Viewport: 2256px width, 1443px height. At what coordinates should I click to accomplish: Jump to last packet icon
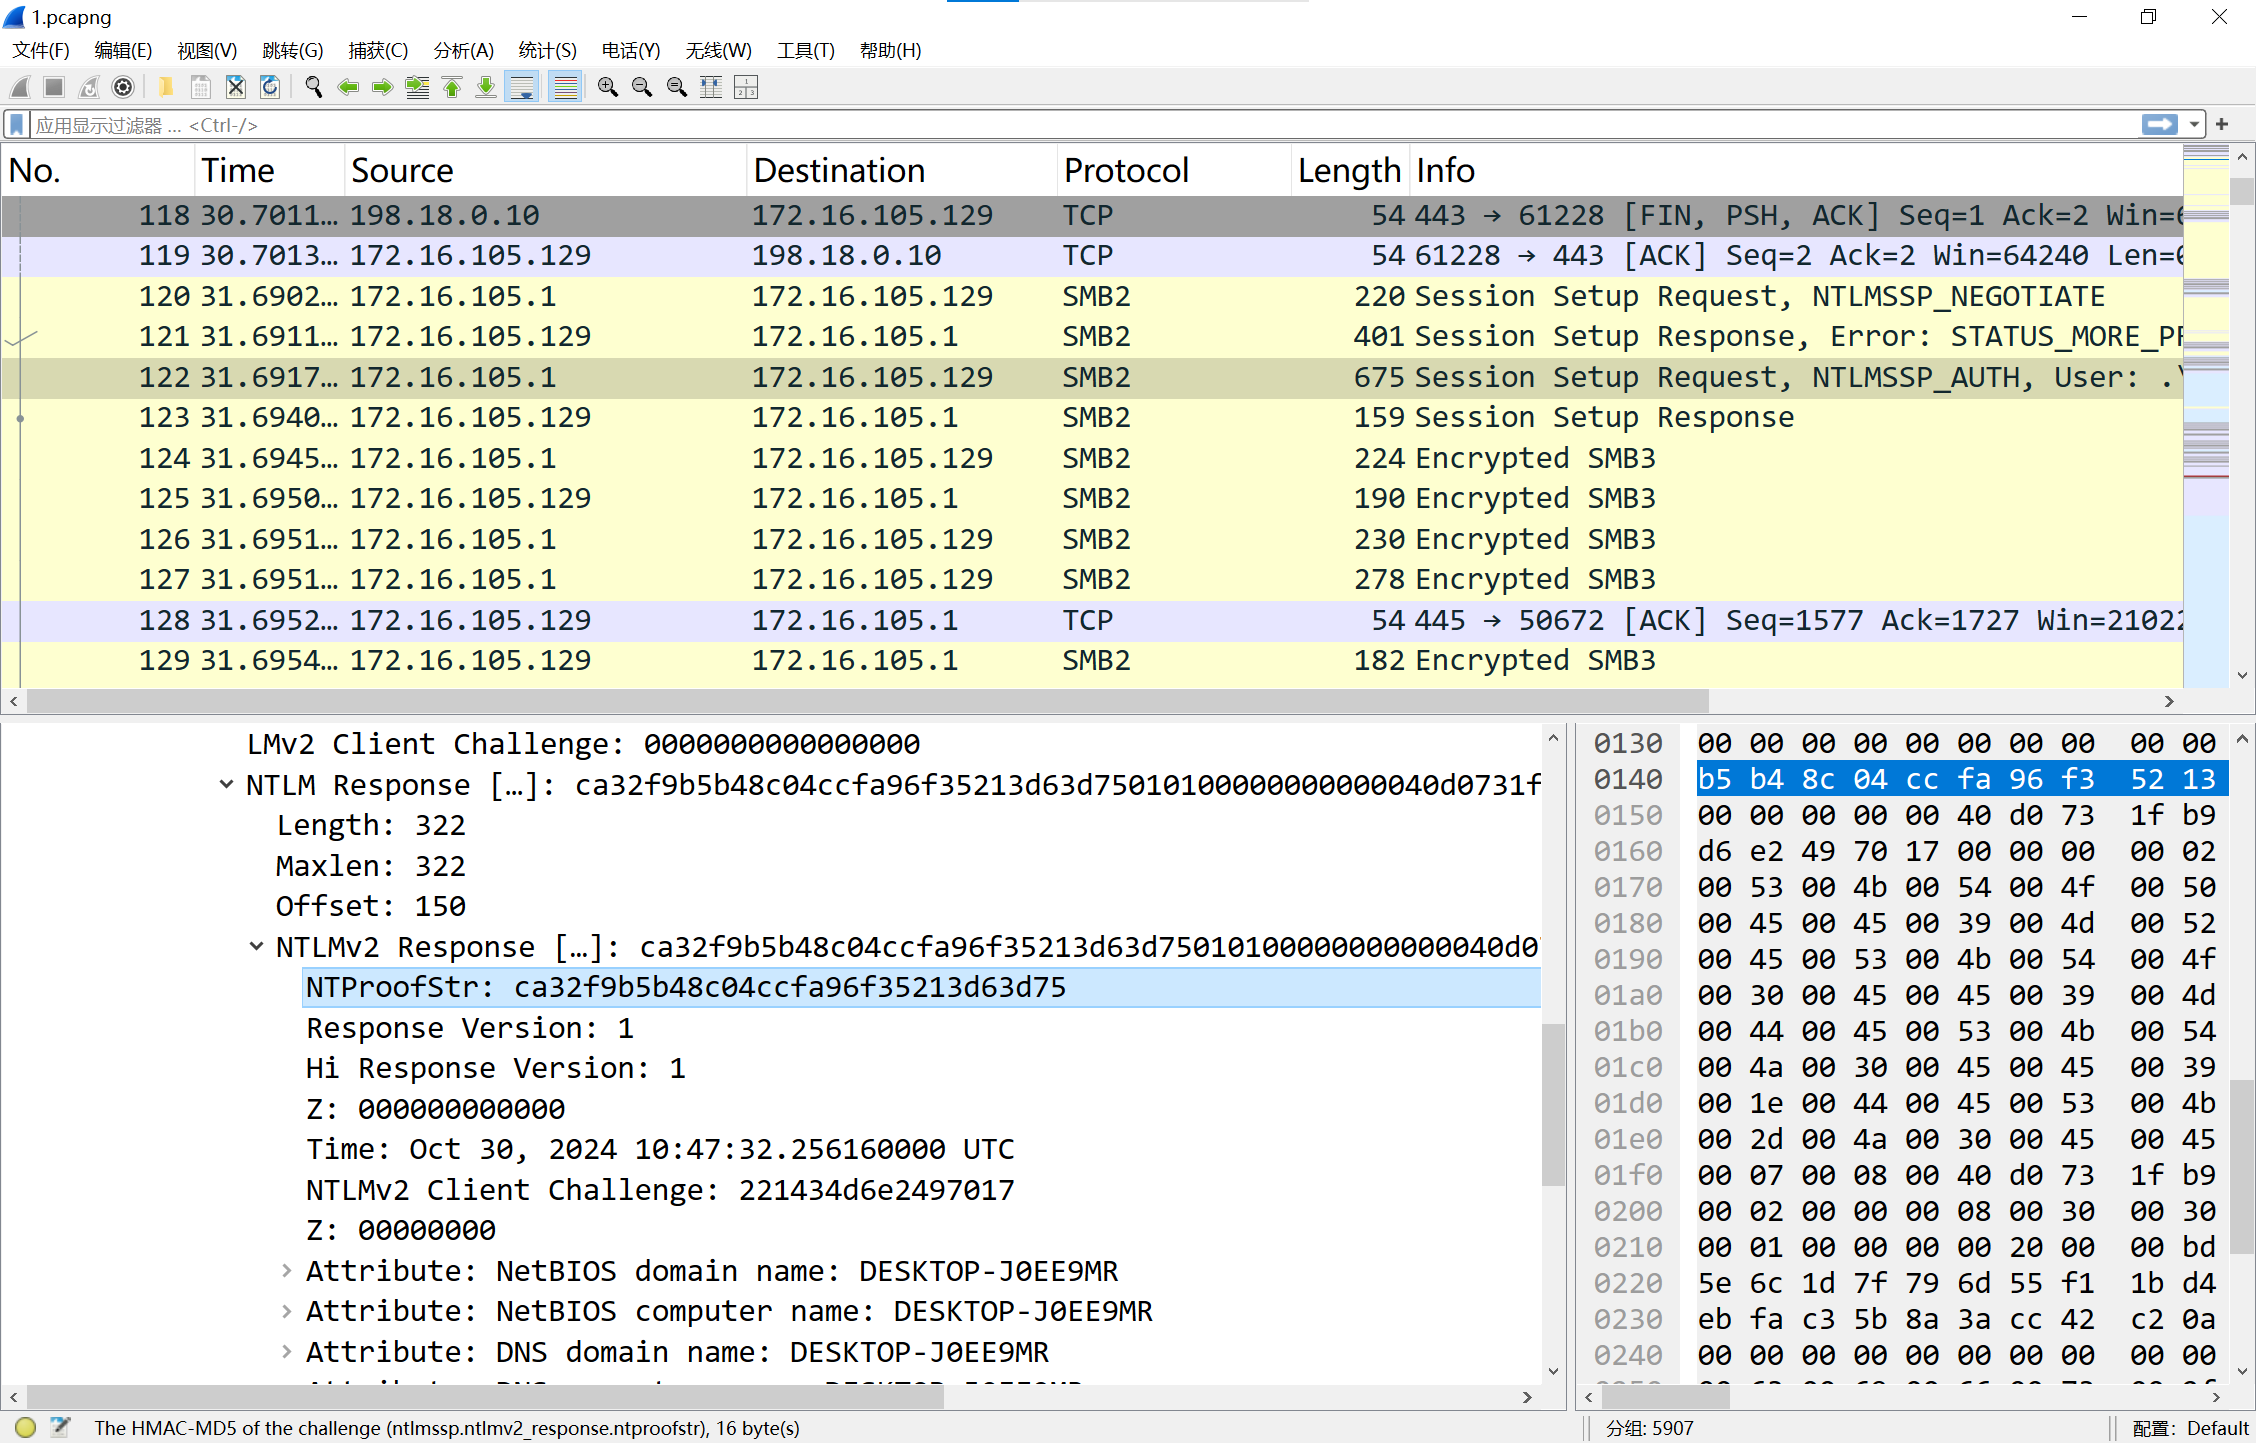click(x=486, y=88)
